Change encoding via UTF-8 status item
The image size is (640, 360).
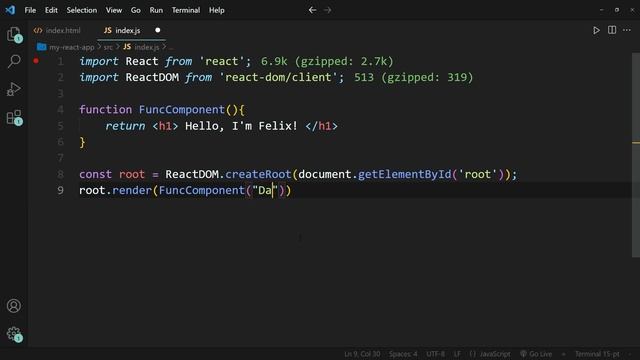coord(436,354)
